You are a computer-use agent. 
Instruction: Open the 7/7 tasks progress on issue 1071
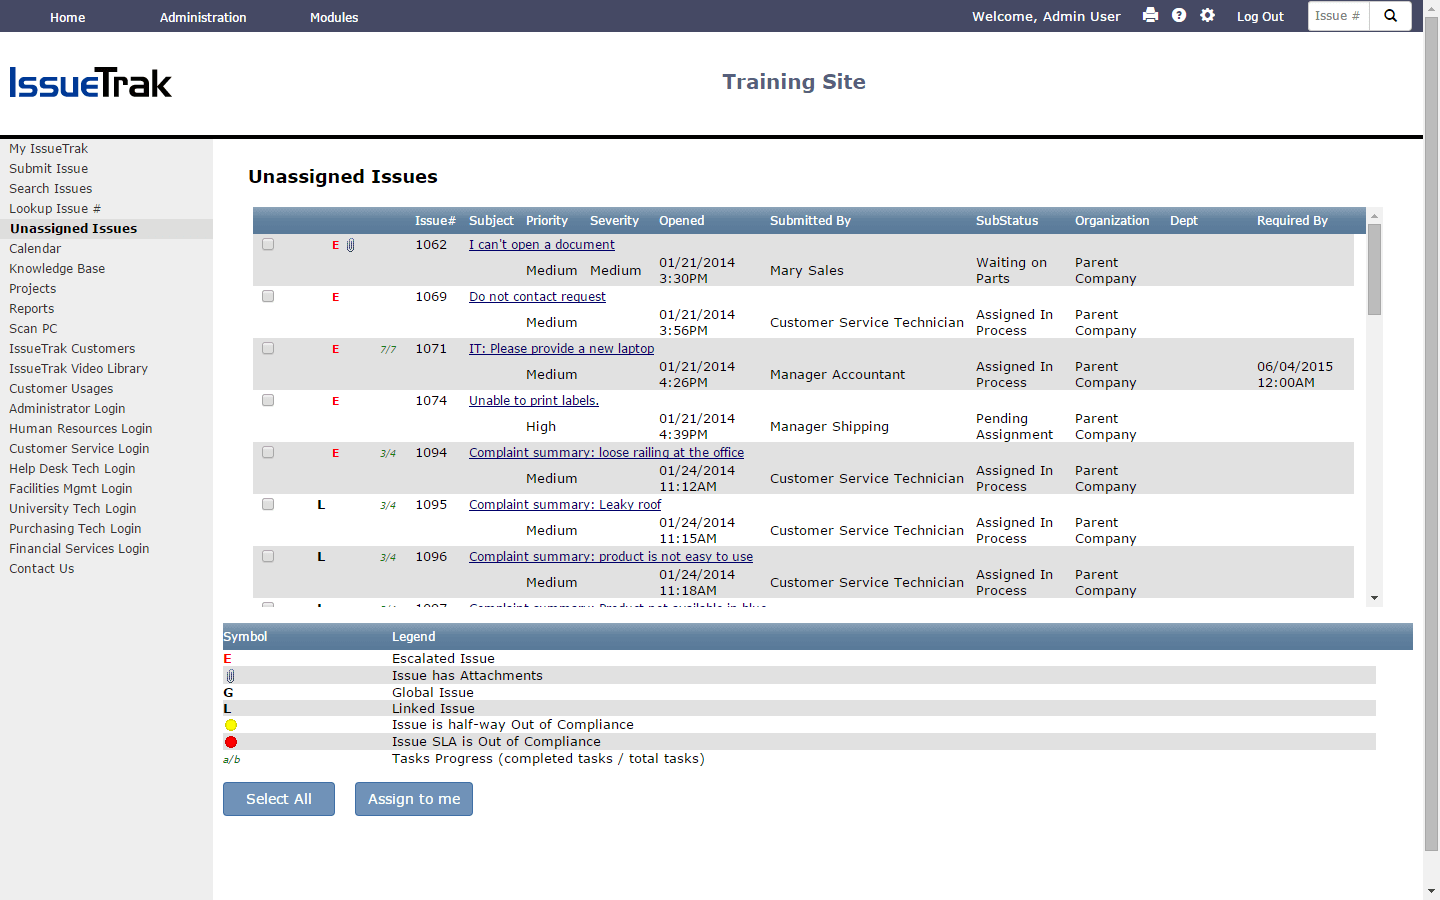pos(388,348)
